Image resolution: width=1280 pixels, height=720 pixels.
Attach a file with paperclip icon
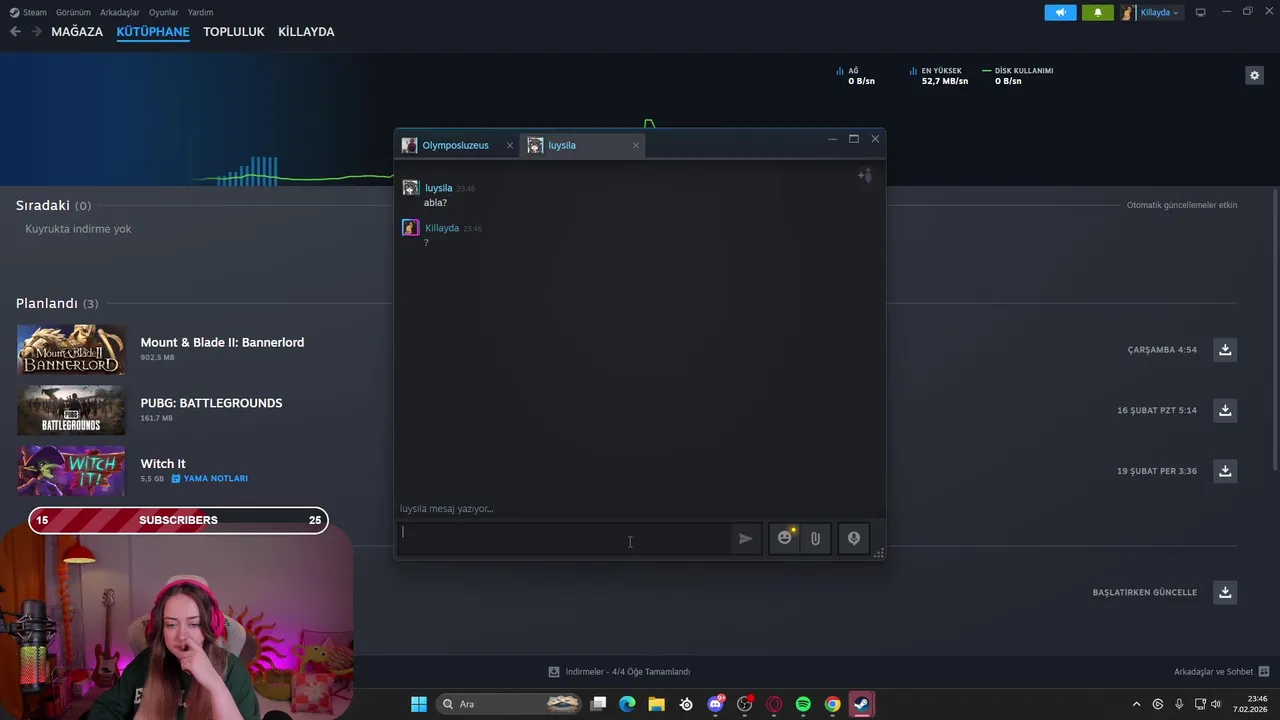(815, 538)
